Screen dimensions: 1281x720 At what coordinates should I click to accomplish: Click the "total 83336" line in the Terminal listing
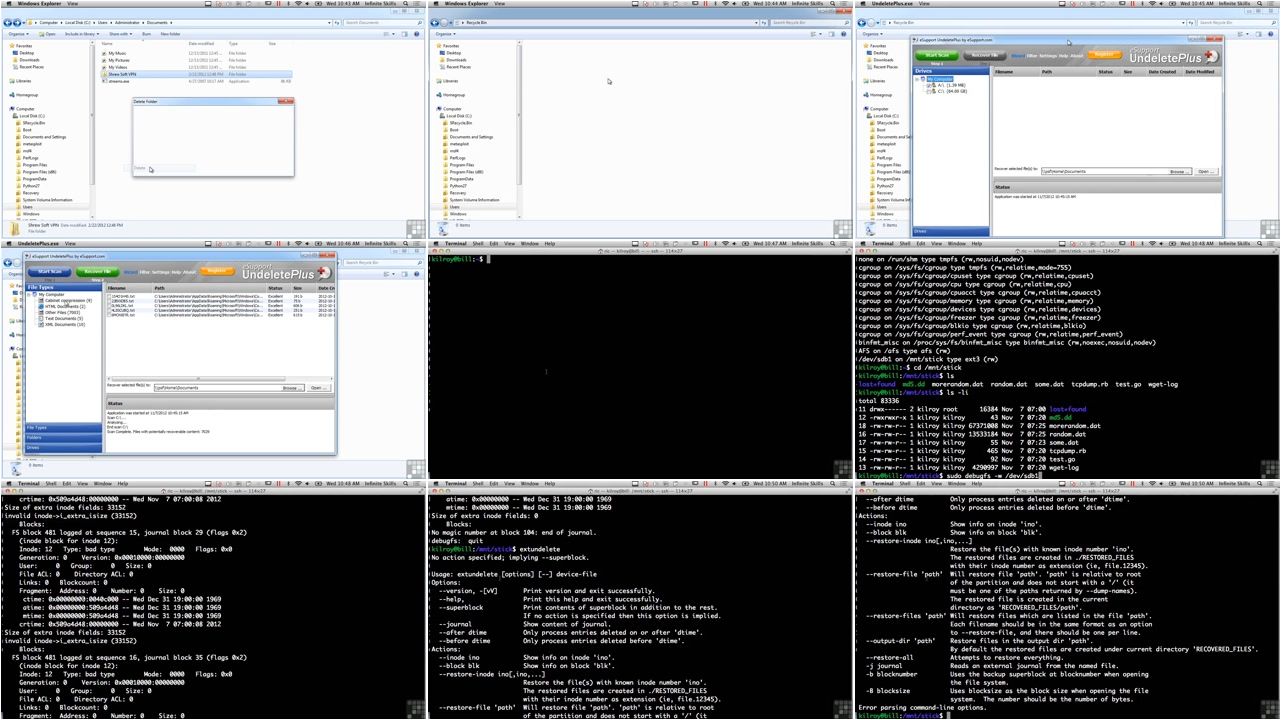[879, 401]
